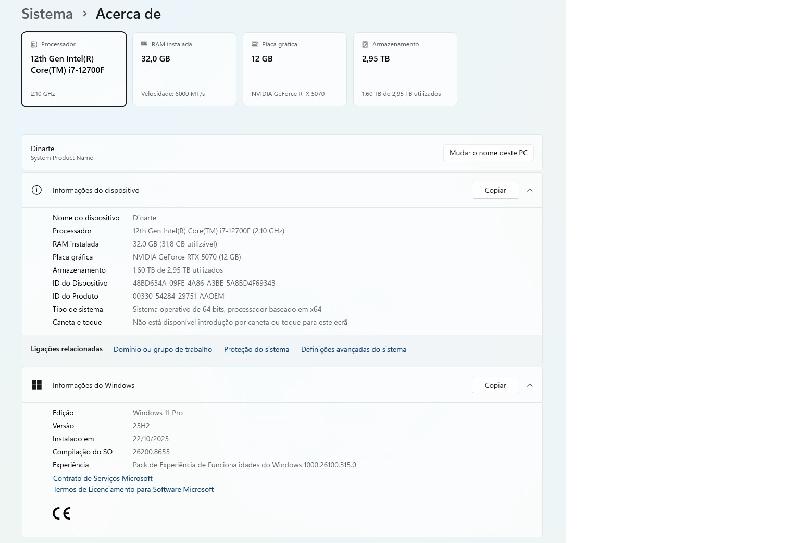This screenshot has height=543, width=800.
Task: Go back to Sistema breadcrumb
Action: click(47, 14)
